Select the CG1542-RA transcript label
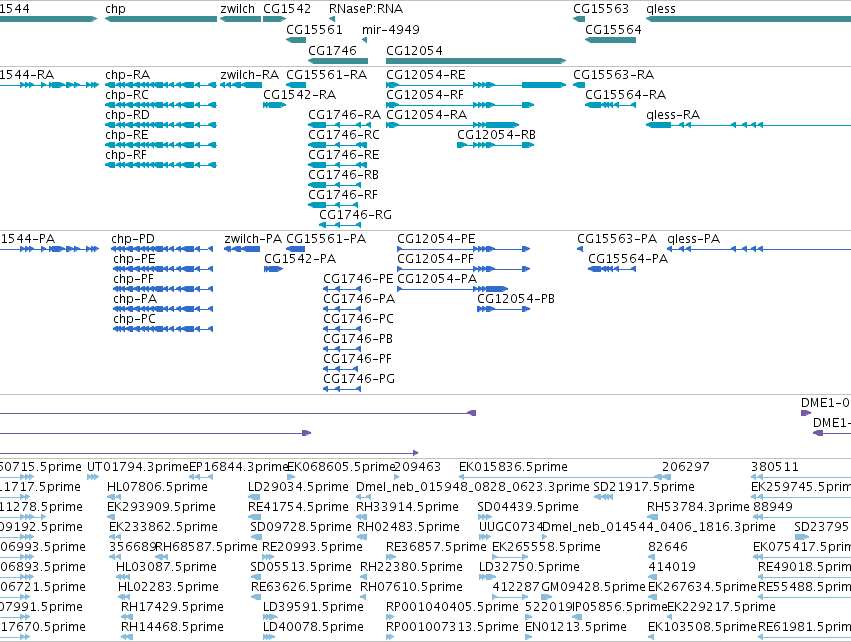The height and width of the screenshot is (642, 851). pyautogui.click(x=300, y=94)
